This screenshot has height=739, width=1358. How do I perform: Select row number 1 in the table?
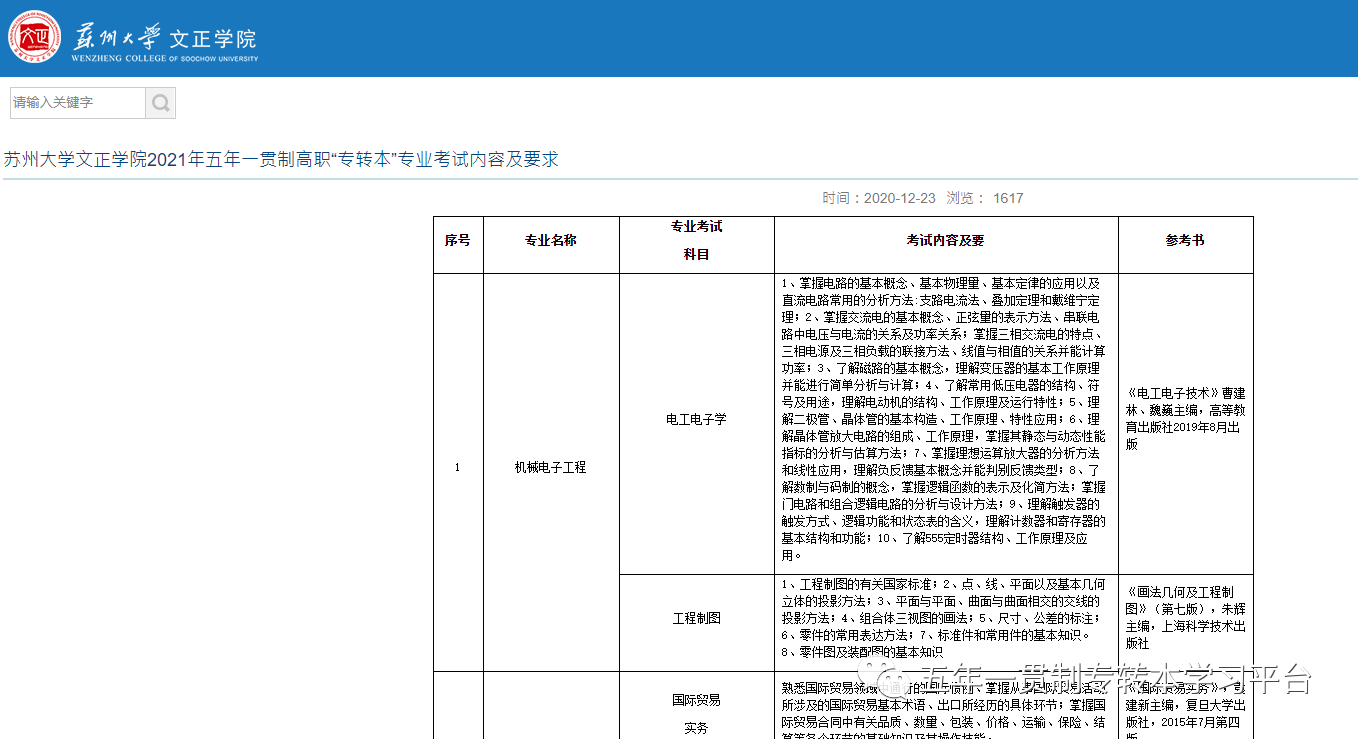tap(458, 466)
